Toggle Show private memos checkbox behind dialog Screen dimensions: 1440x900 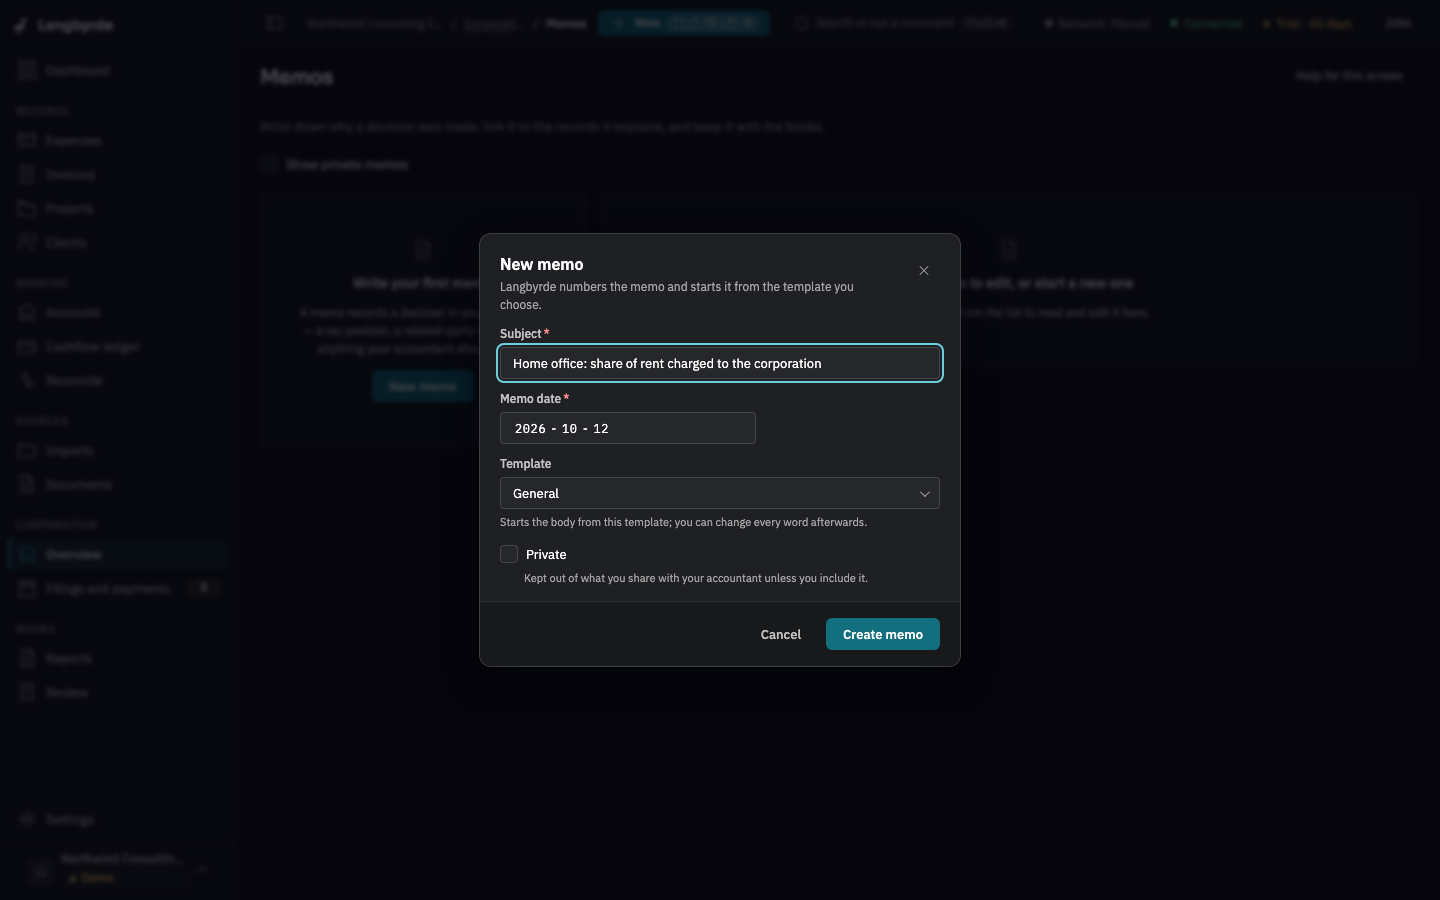pos(268,164)
